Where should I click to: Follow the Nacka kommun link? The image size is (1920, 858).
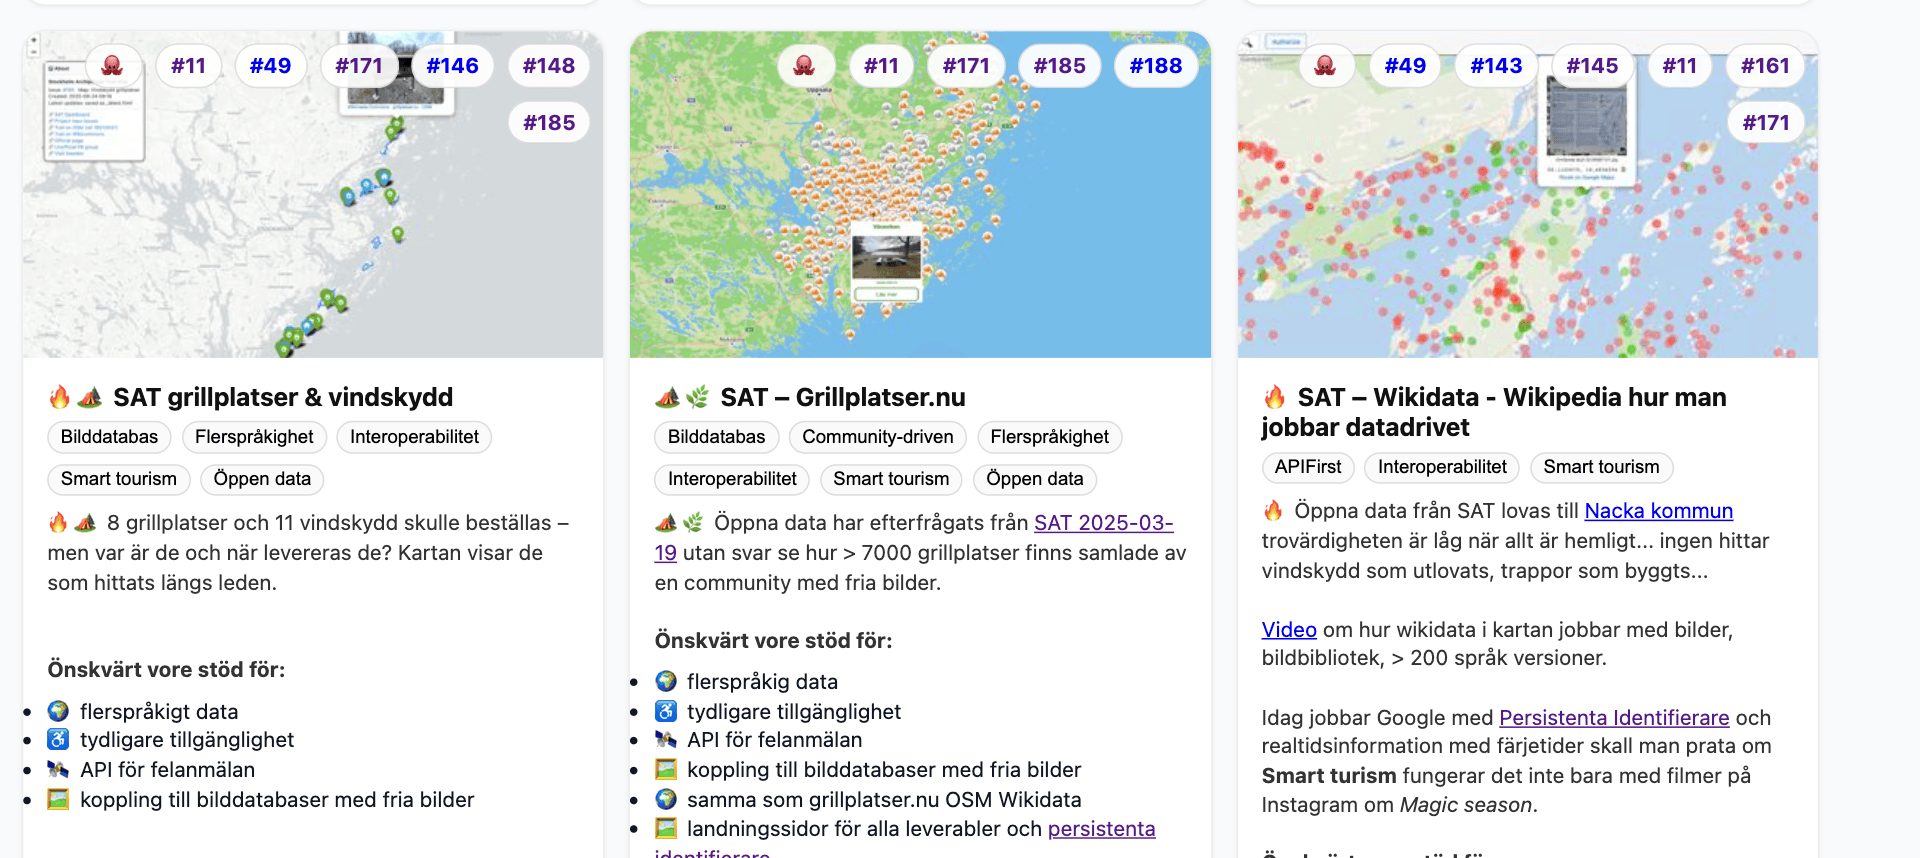pyautogui.click(x=1658, y=511)
